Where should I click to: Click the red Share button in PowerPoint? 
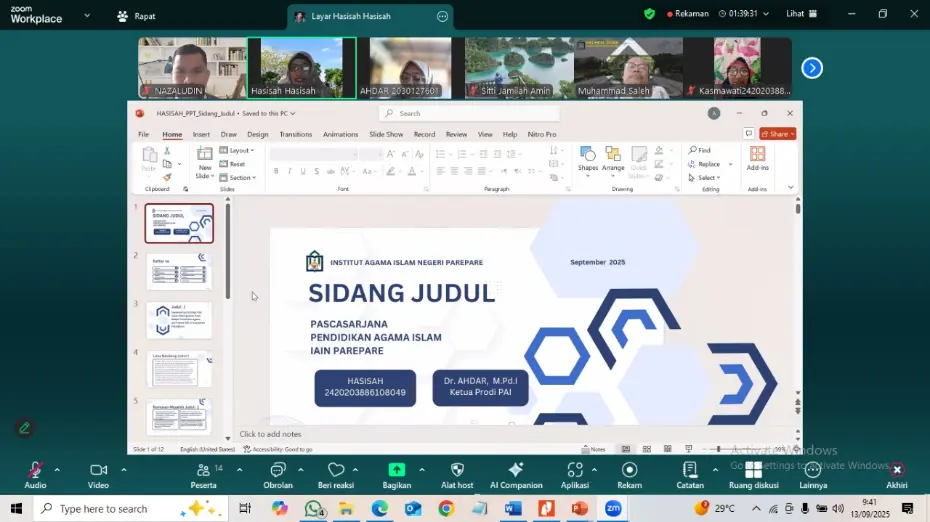point(778,134)
